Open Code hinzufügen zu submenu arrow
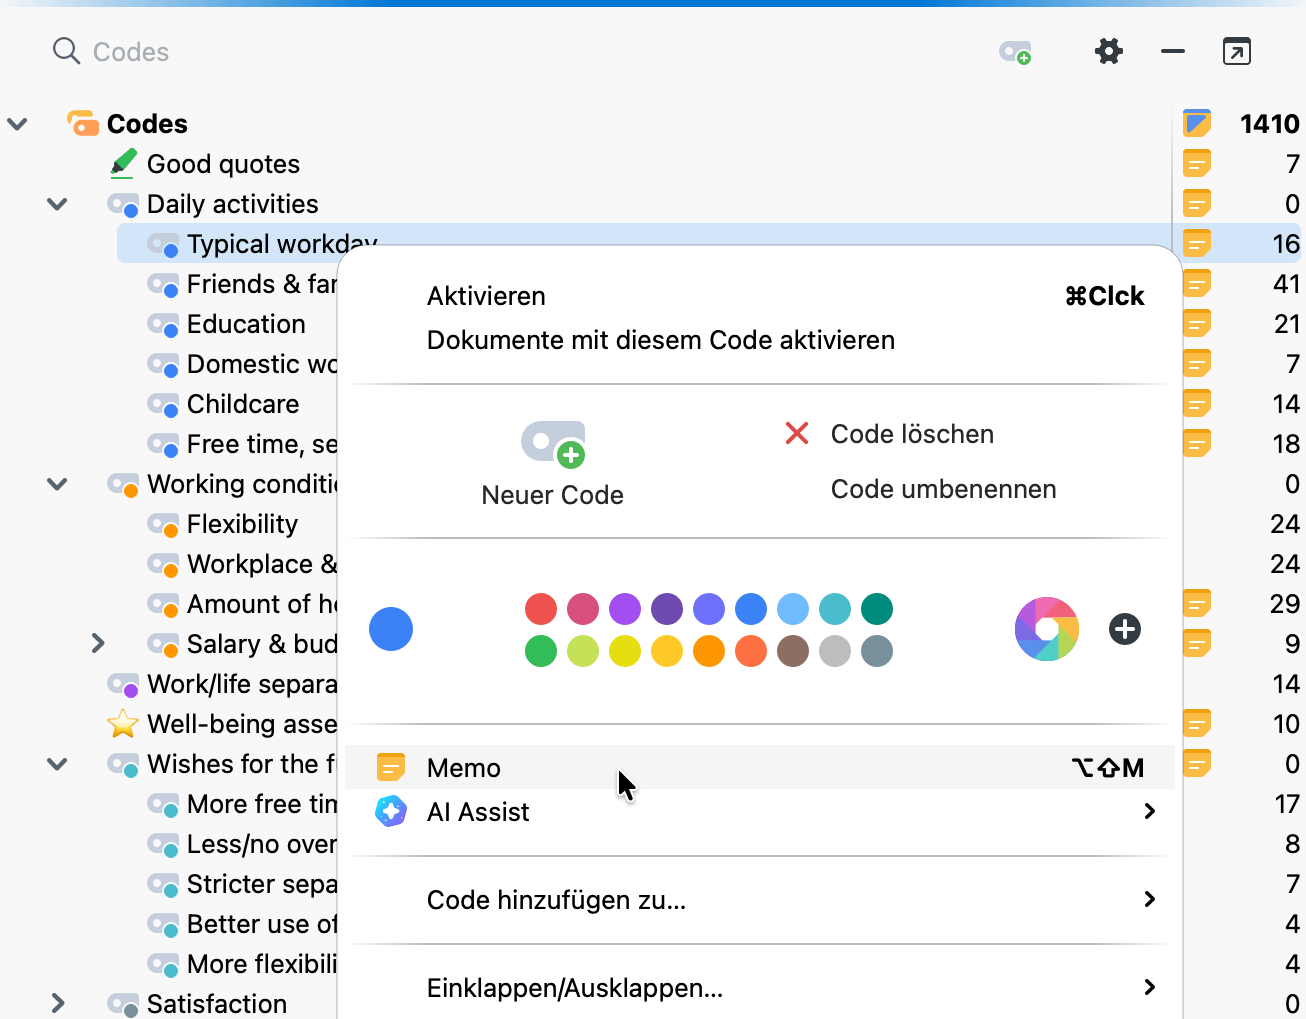Screen dimensions: 1306x1019 coord(1149,899)
